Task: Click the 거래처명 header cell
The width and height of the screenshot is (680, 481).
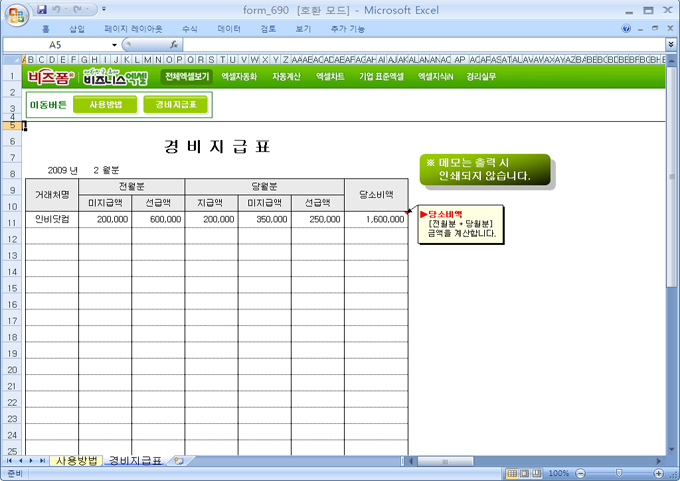Action: click(52, 194)
